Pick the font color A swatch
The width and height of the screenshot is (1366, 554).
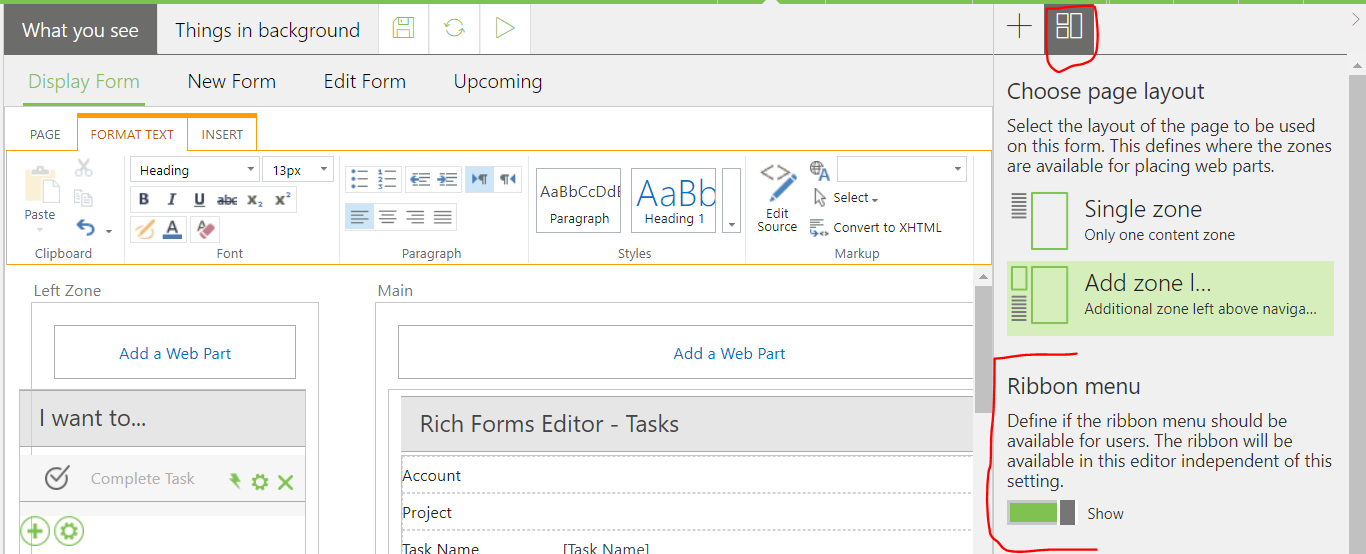[x=172, y=230]
